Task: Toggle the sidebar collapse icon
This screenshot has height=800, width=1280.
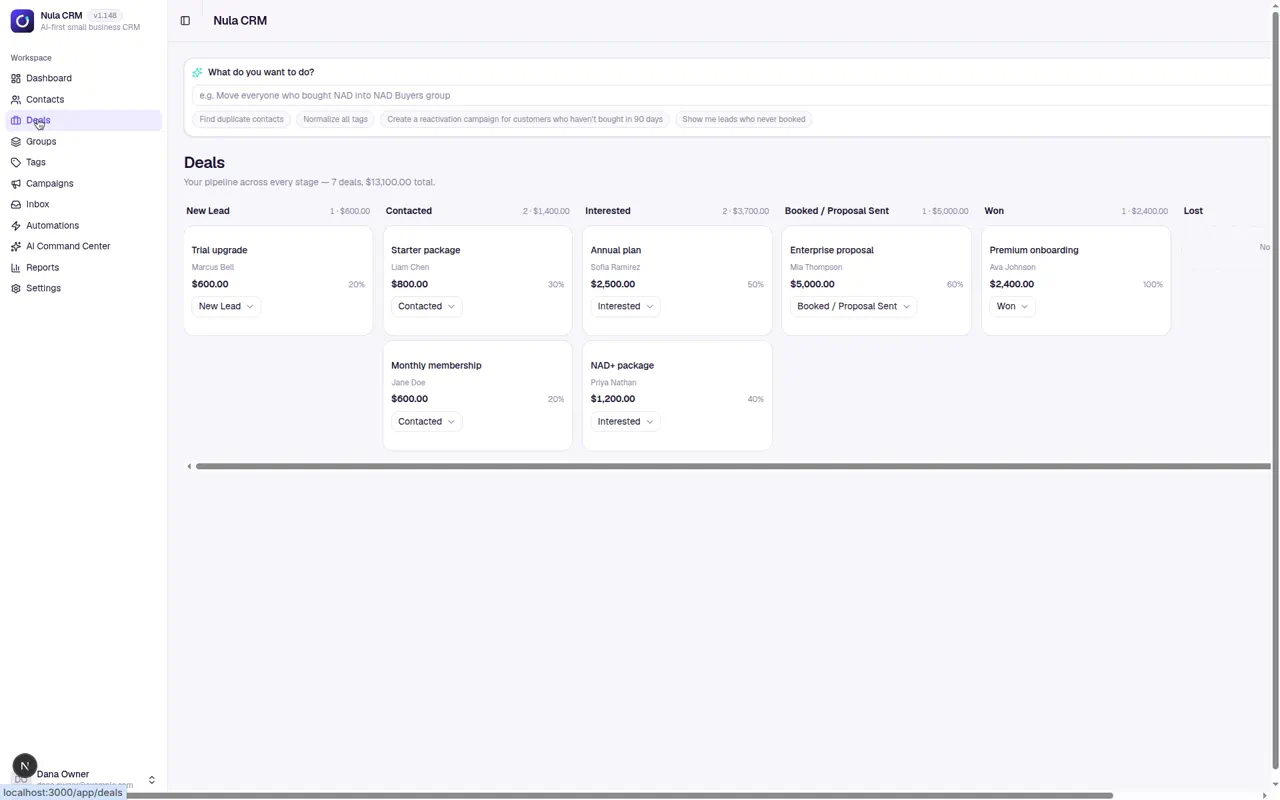Action: tap(185, 20)
